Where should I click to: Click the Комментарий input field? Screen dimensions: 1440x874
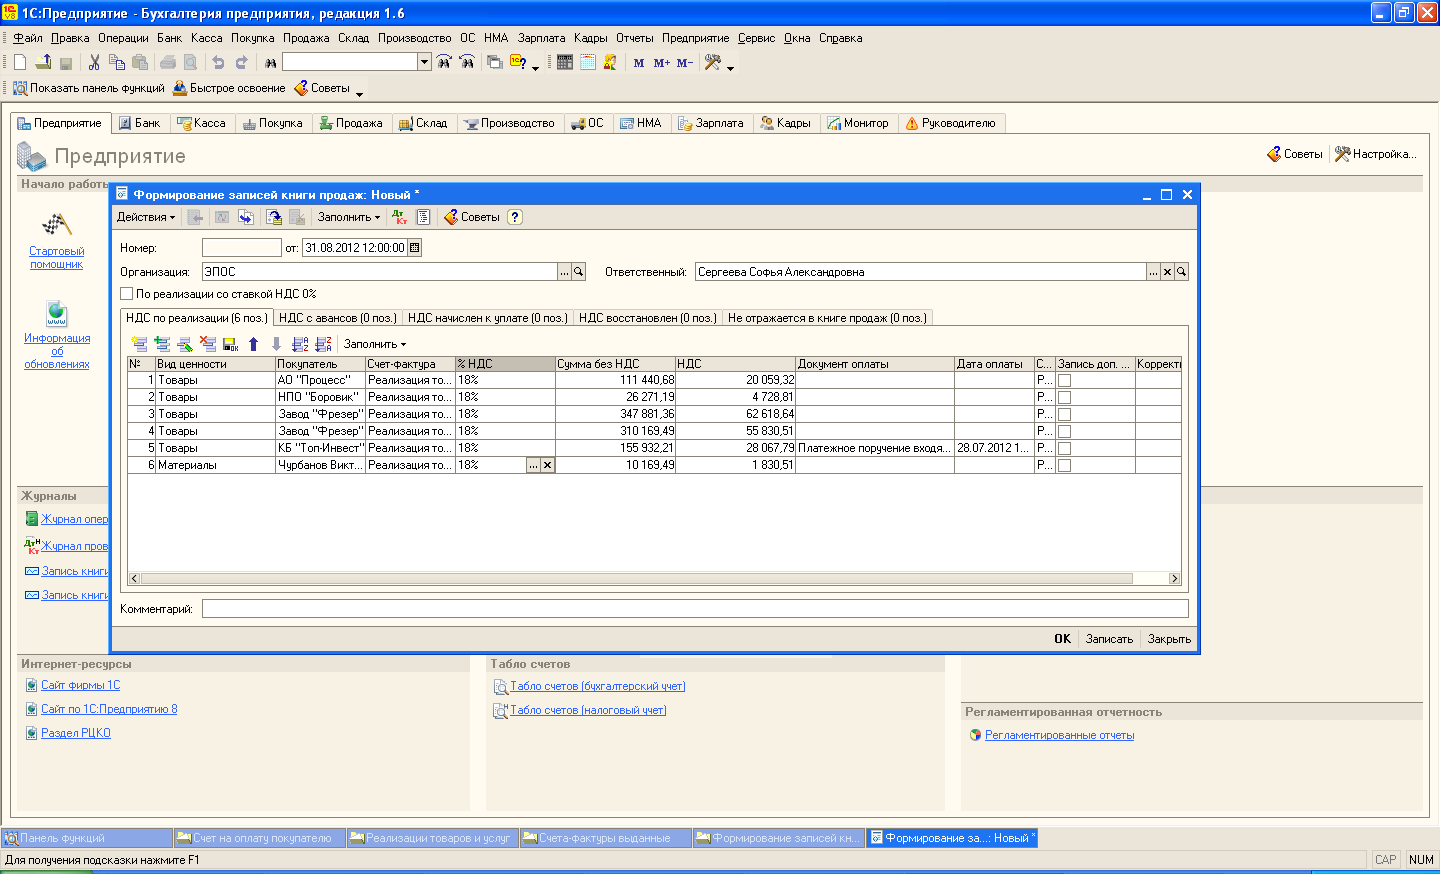click(695, 608)
